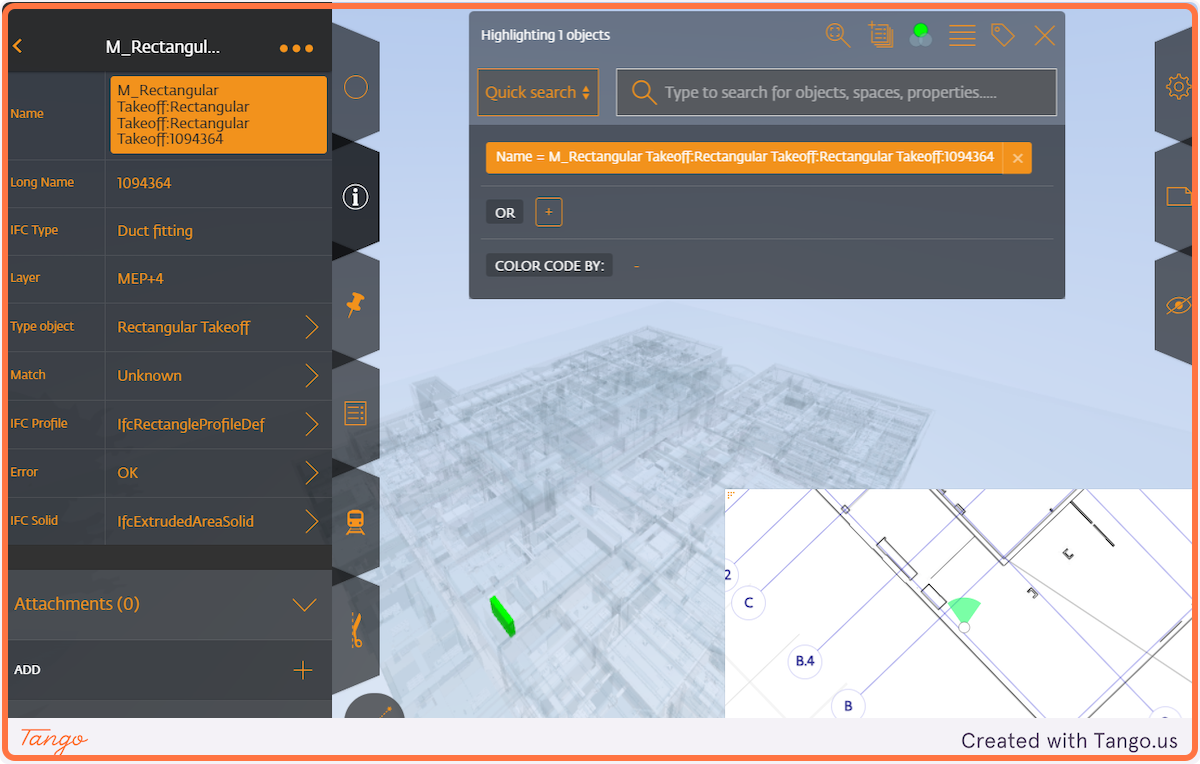The height and width of the screenshot is (764, 1200).
Task: Expand the Match Unknown row
Action: [x=311, y=376]
